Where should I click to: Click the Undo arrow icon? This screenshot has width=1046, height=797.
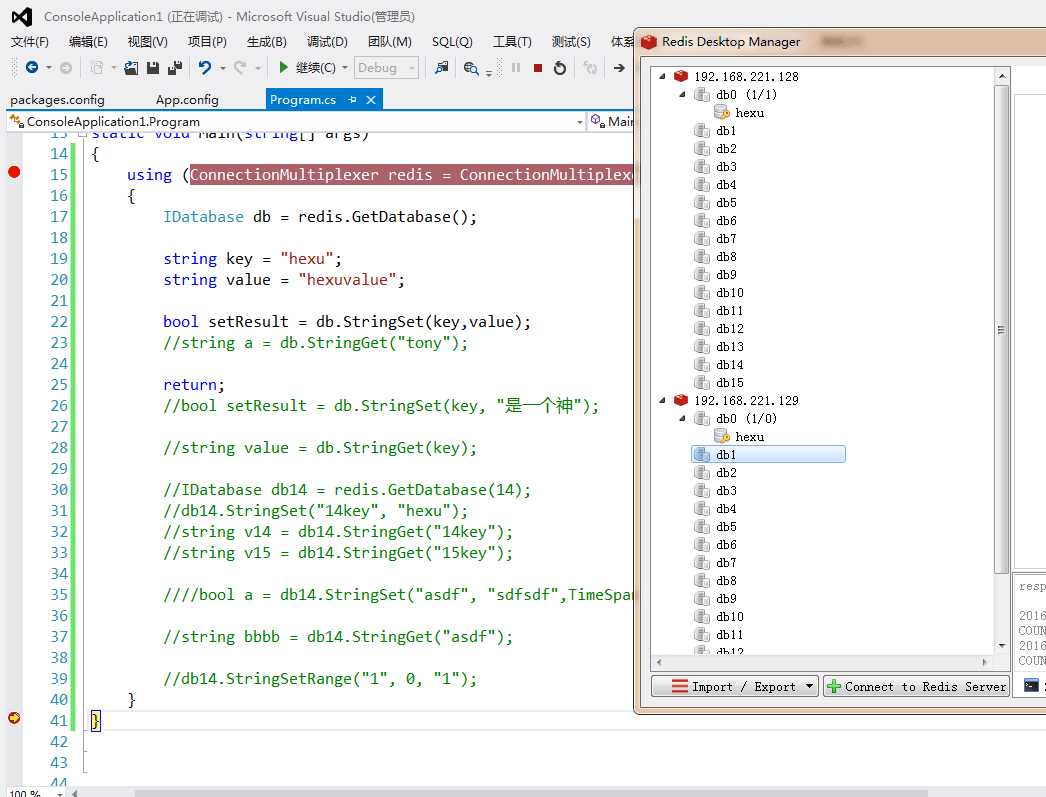point(204,68)
